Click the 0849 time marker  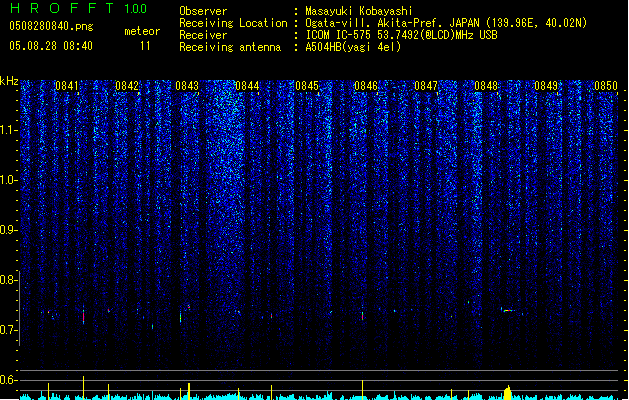pyautogui.click(x=546, y=86)
